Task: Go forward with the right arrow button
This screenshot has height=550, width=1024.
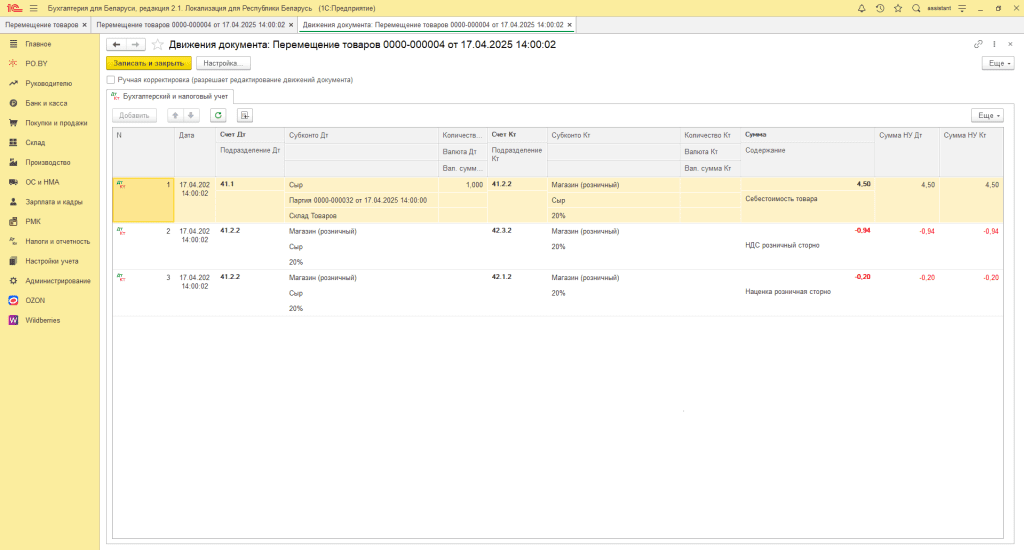Action: (135, 44)
